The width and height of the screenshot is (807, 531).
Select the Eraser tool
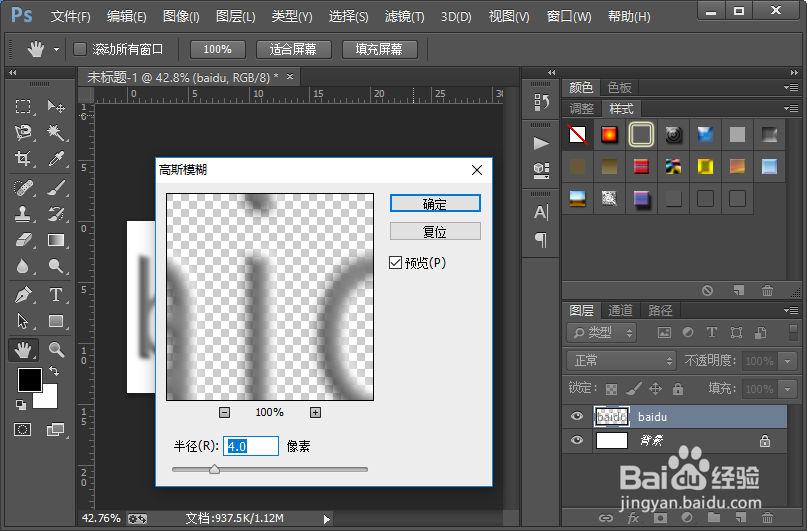(23, 240)
